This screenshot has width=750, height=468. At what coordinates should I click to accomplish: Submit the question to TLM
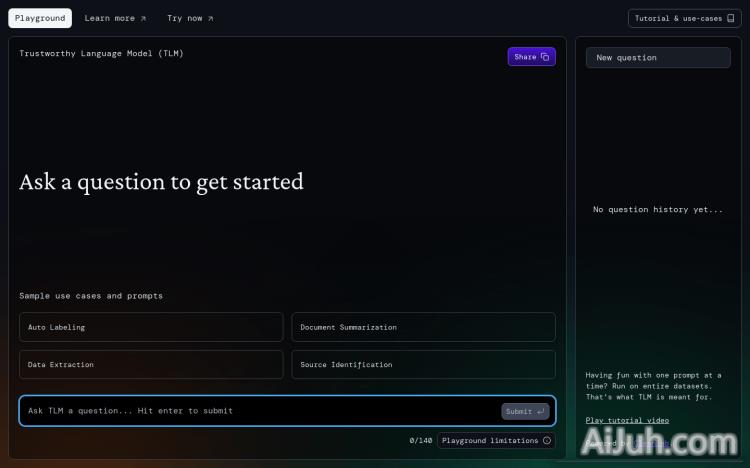(x=525, y=411)
